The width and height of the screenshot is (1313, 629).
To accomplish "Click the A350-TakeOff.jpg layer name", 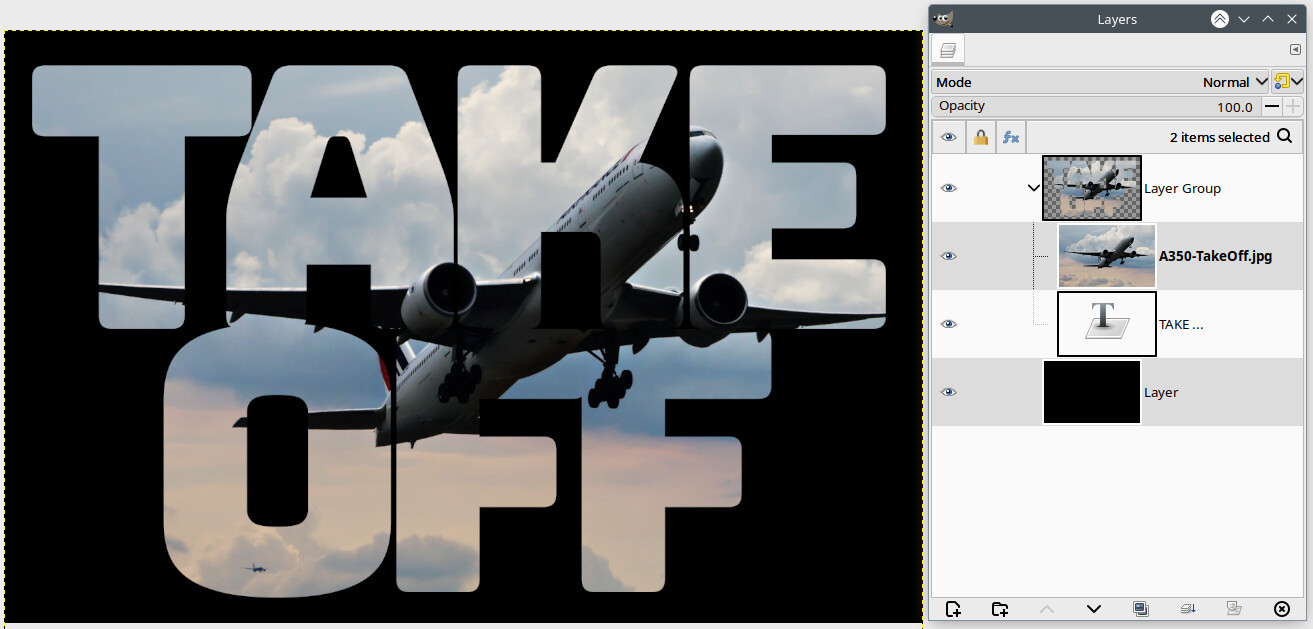I will pyautogui.click(x=1215, y=256).
